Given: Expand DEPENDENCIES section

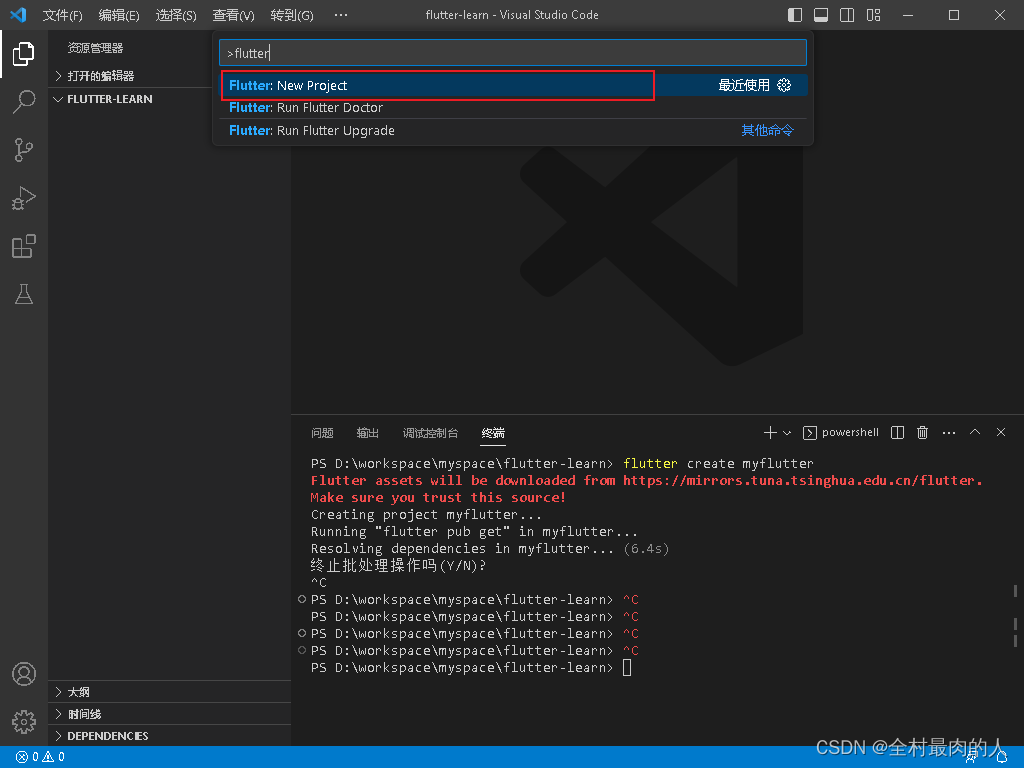Looking at the screenshot, I should point(170,736).
